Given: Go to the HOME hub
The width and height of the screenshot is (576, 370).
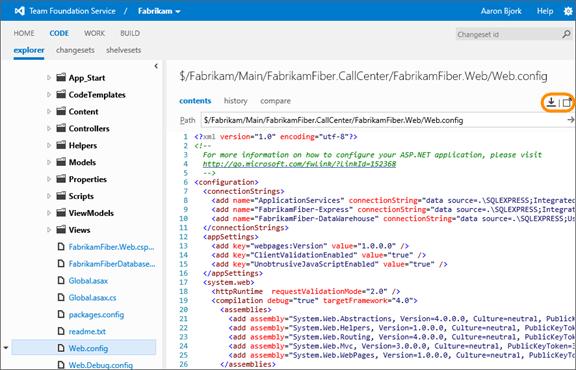Looking at the screenshot, I should pos(24,33).
